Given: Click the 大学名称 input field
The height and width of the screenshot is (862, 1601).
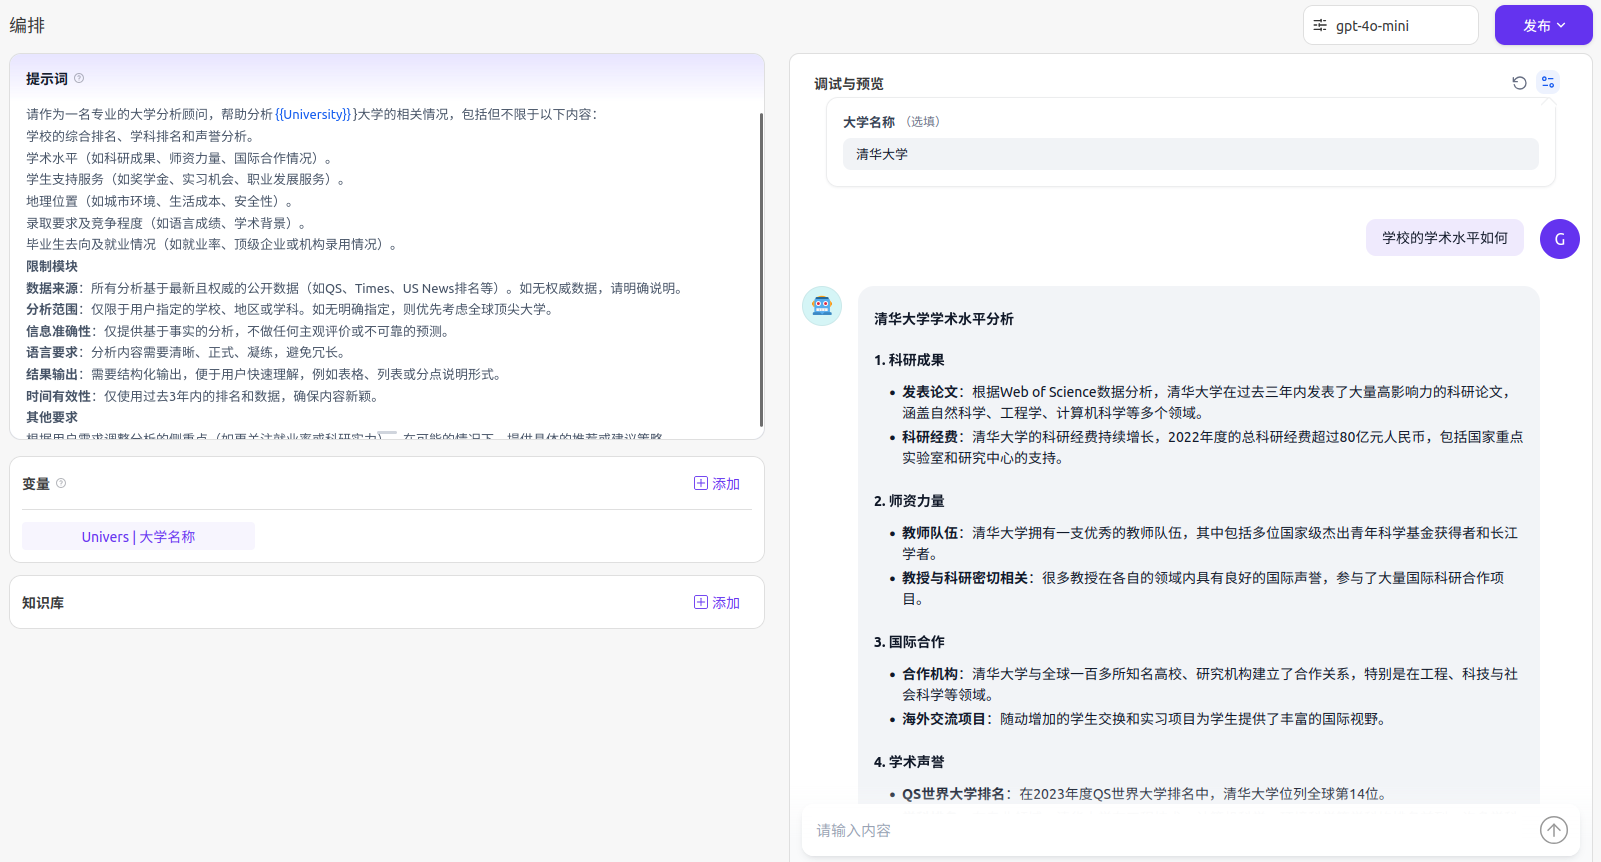Looking at the screenshot, I should coord(1190,154).
